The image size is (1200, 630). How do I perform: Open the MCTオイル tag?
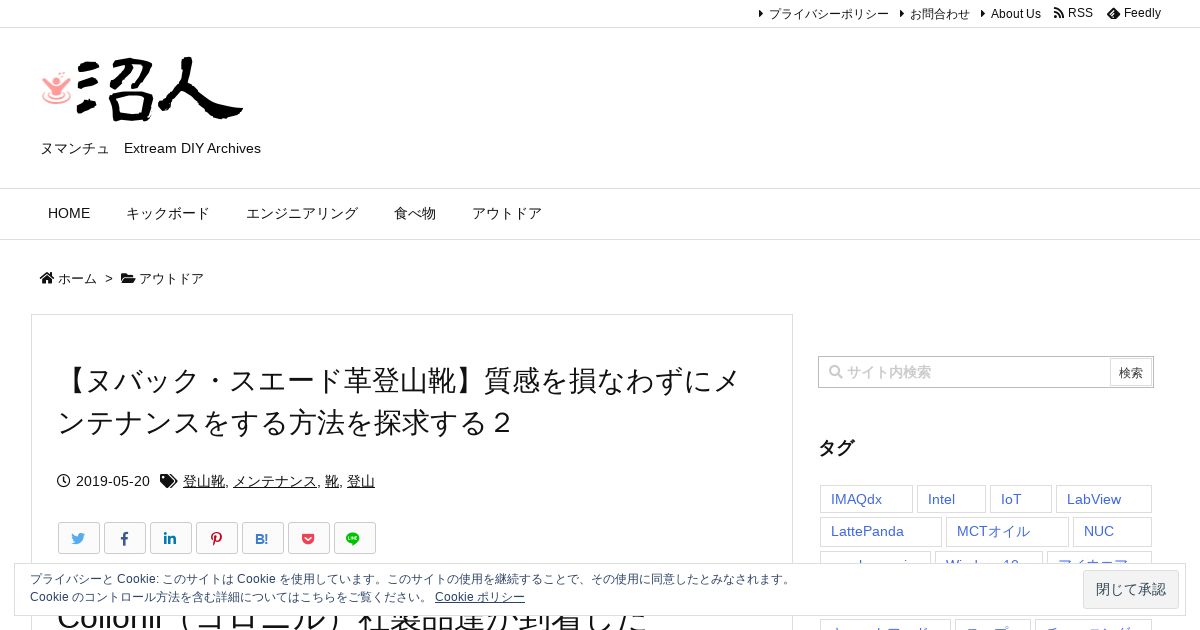(x=1007, y=532)
